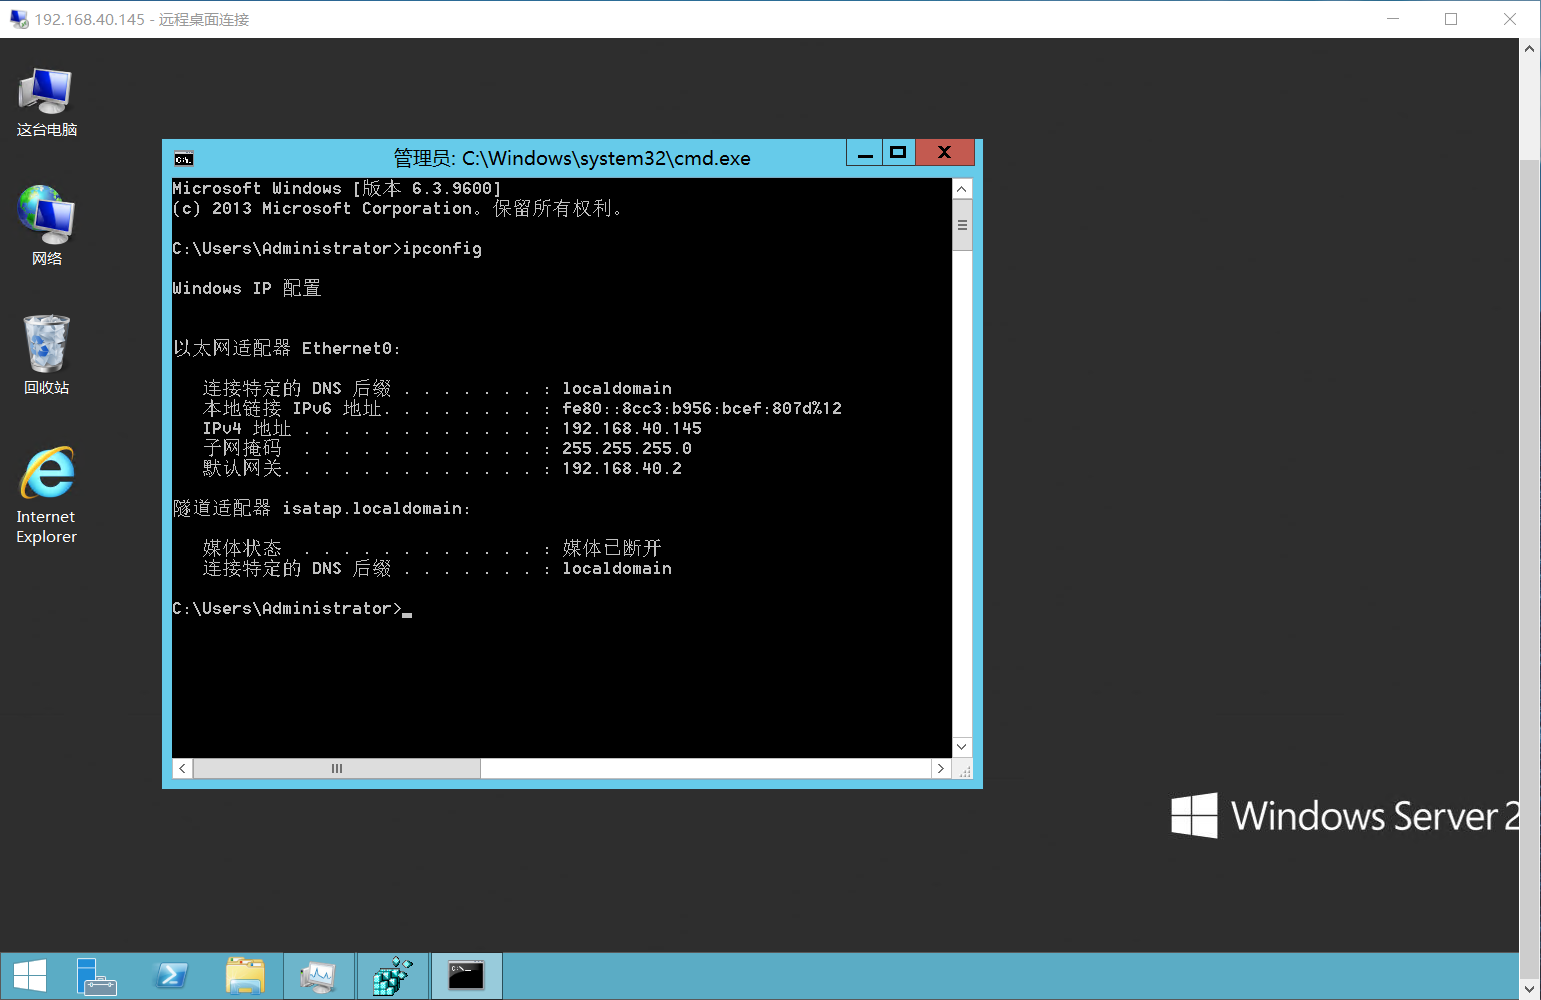The image size is (1541, 1000).
Task: Open the blue cubes taskbar icon
Action: [x=393, y=976]
